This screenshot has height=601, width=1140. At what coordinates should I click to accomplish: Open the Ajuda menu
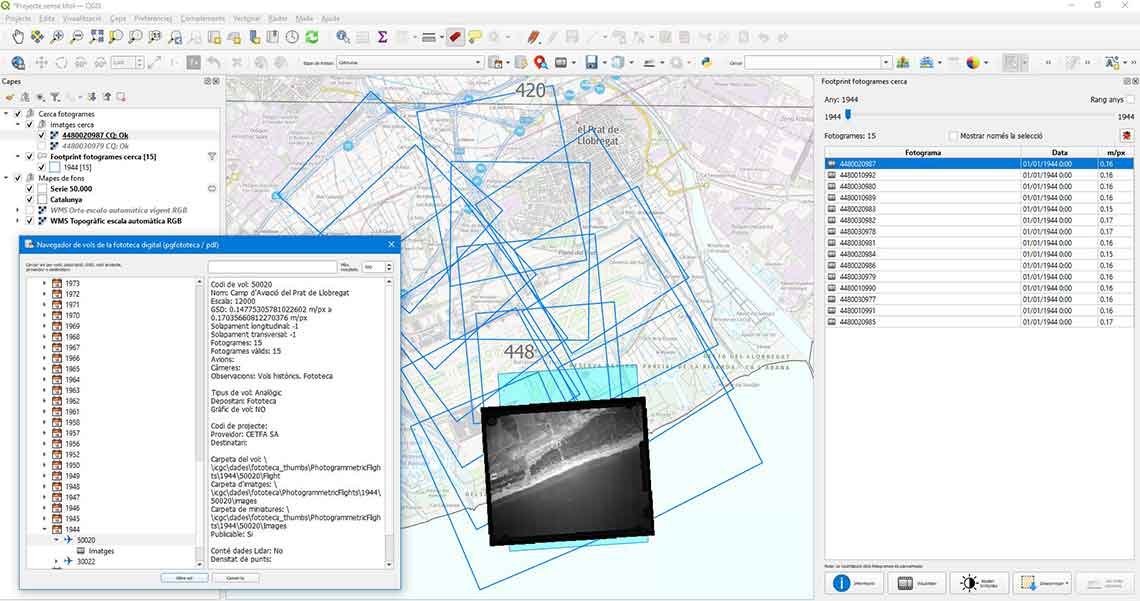331,18
